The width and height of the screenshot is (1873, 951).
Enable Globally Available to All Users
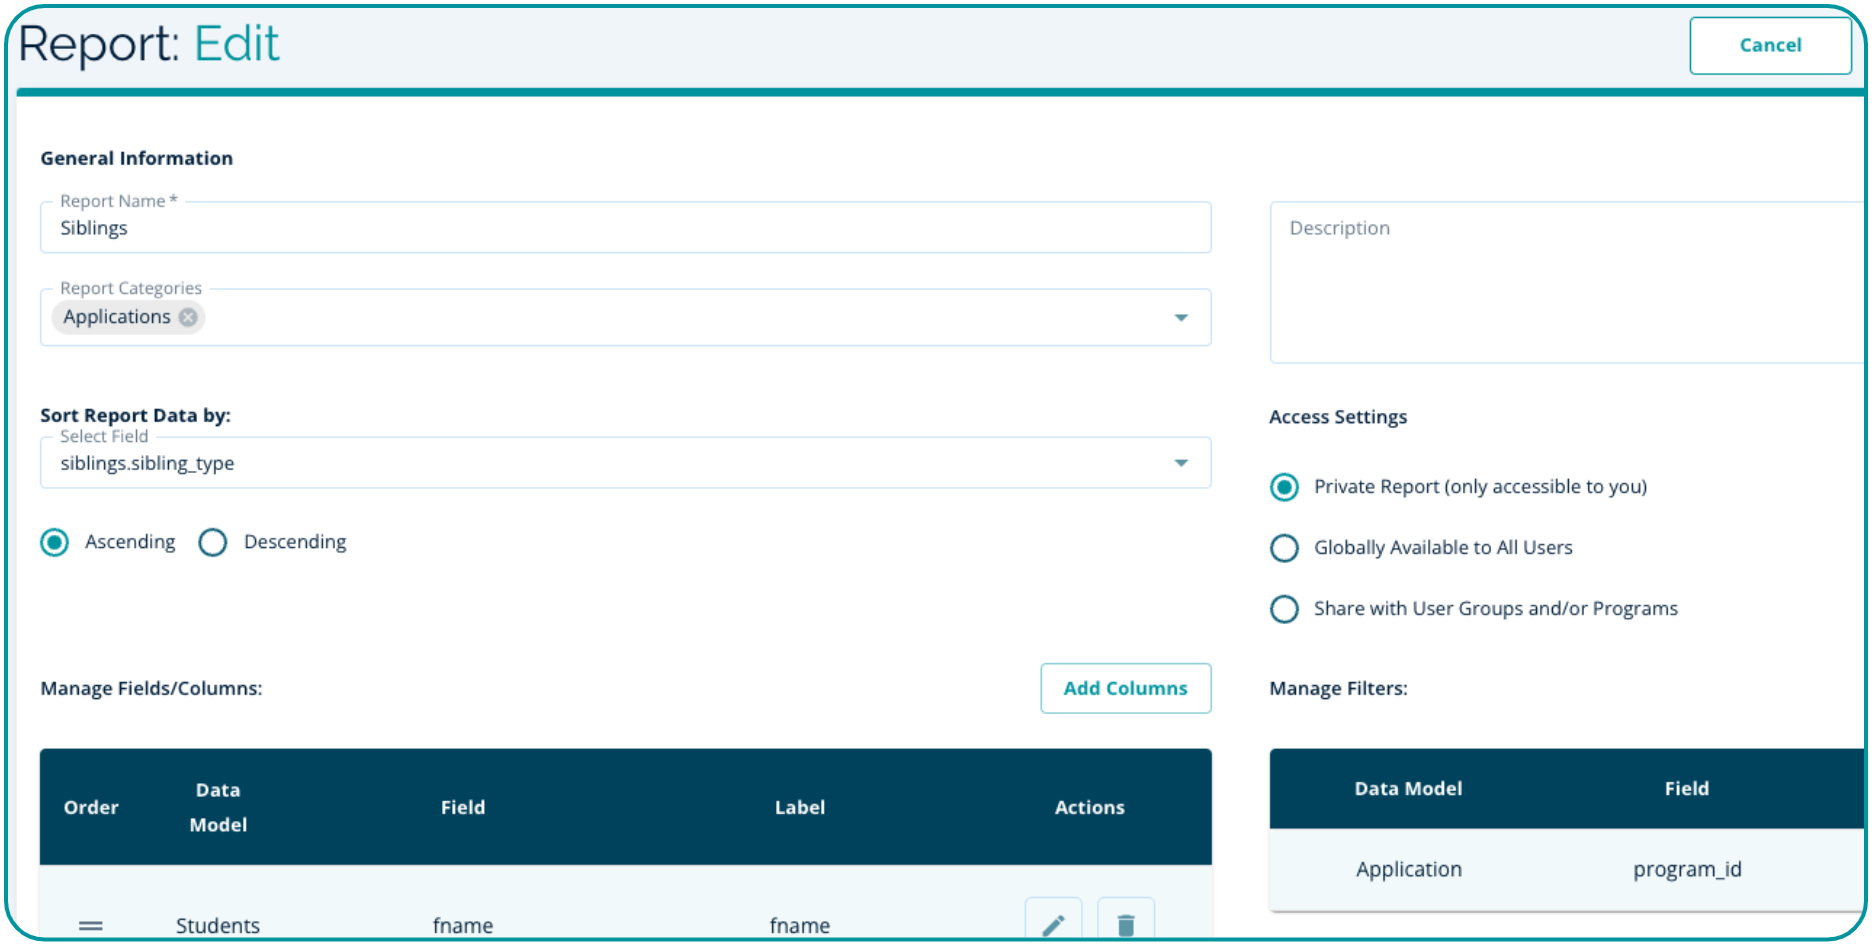(x=1284, y=548)
